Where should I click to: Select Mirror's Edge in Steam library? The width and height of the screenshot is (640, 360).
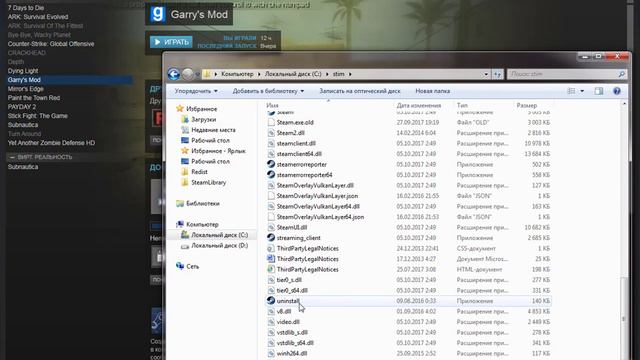tap(25, 89)
